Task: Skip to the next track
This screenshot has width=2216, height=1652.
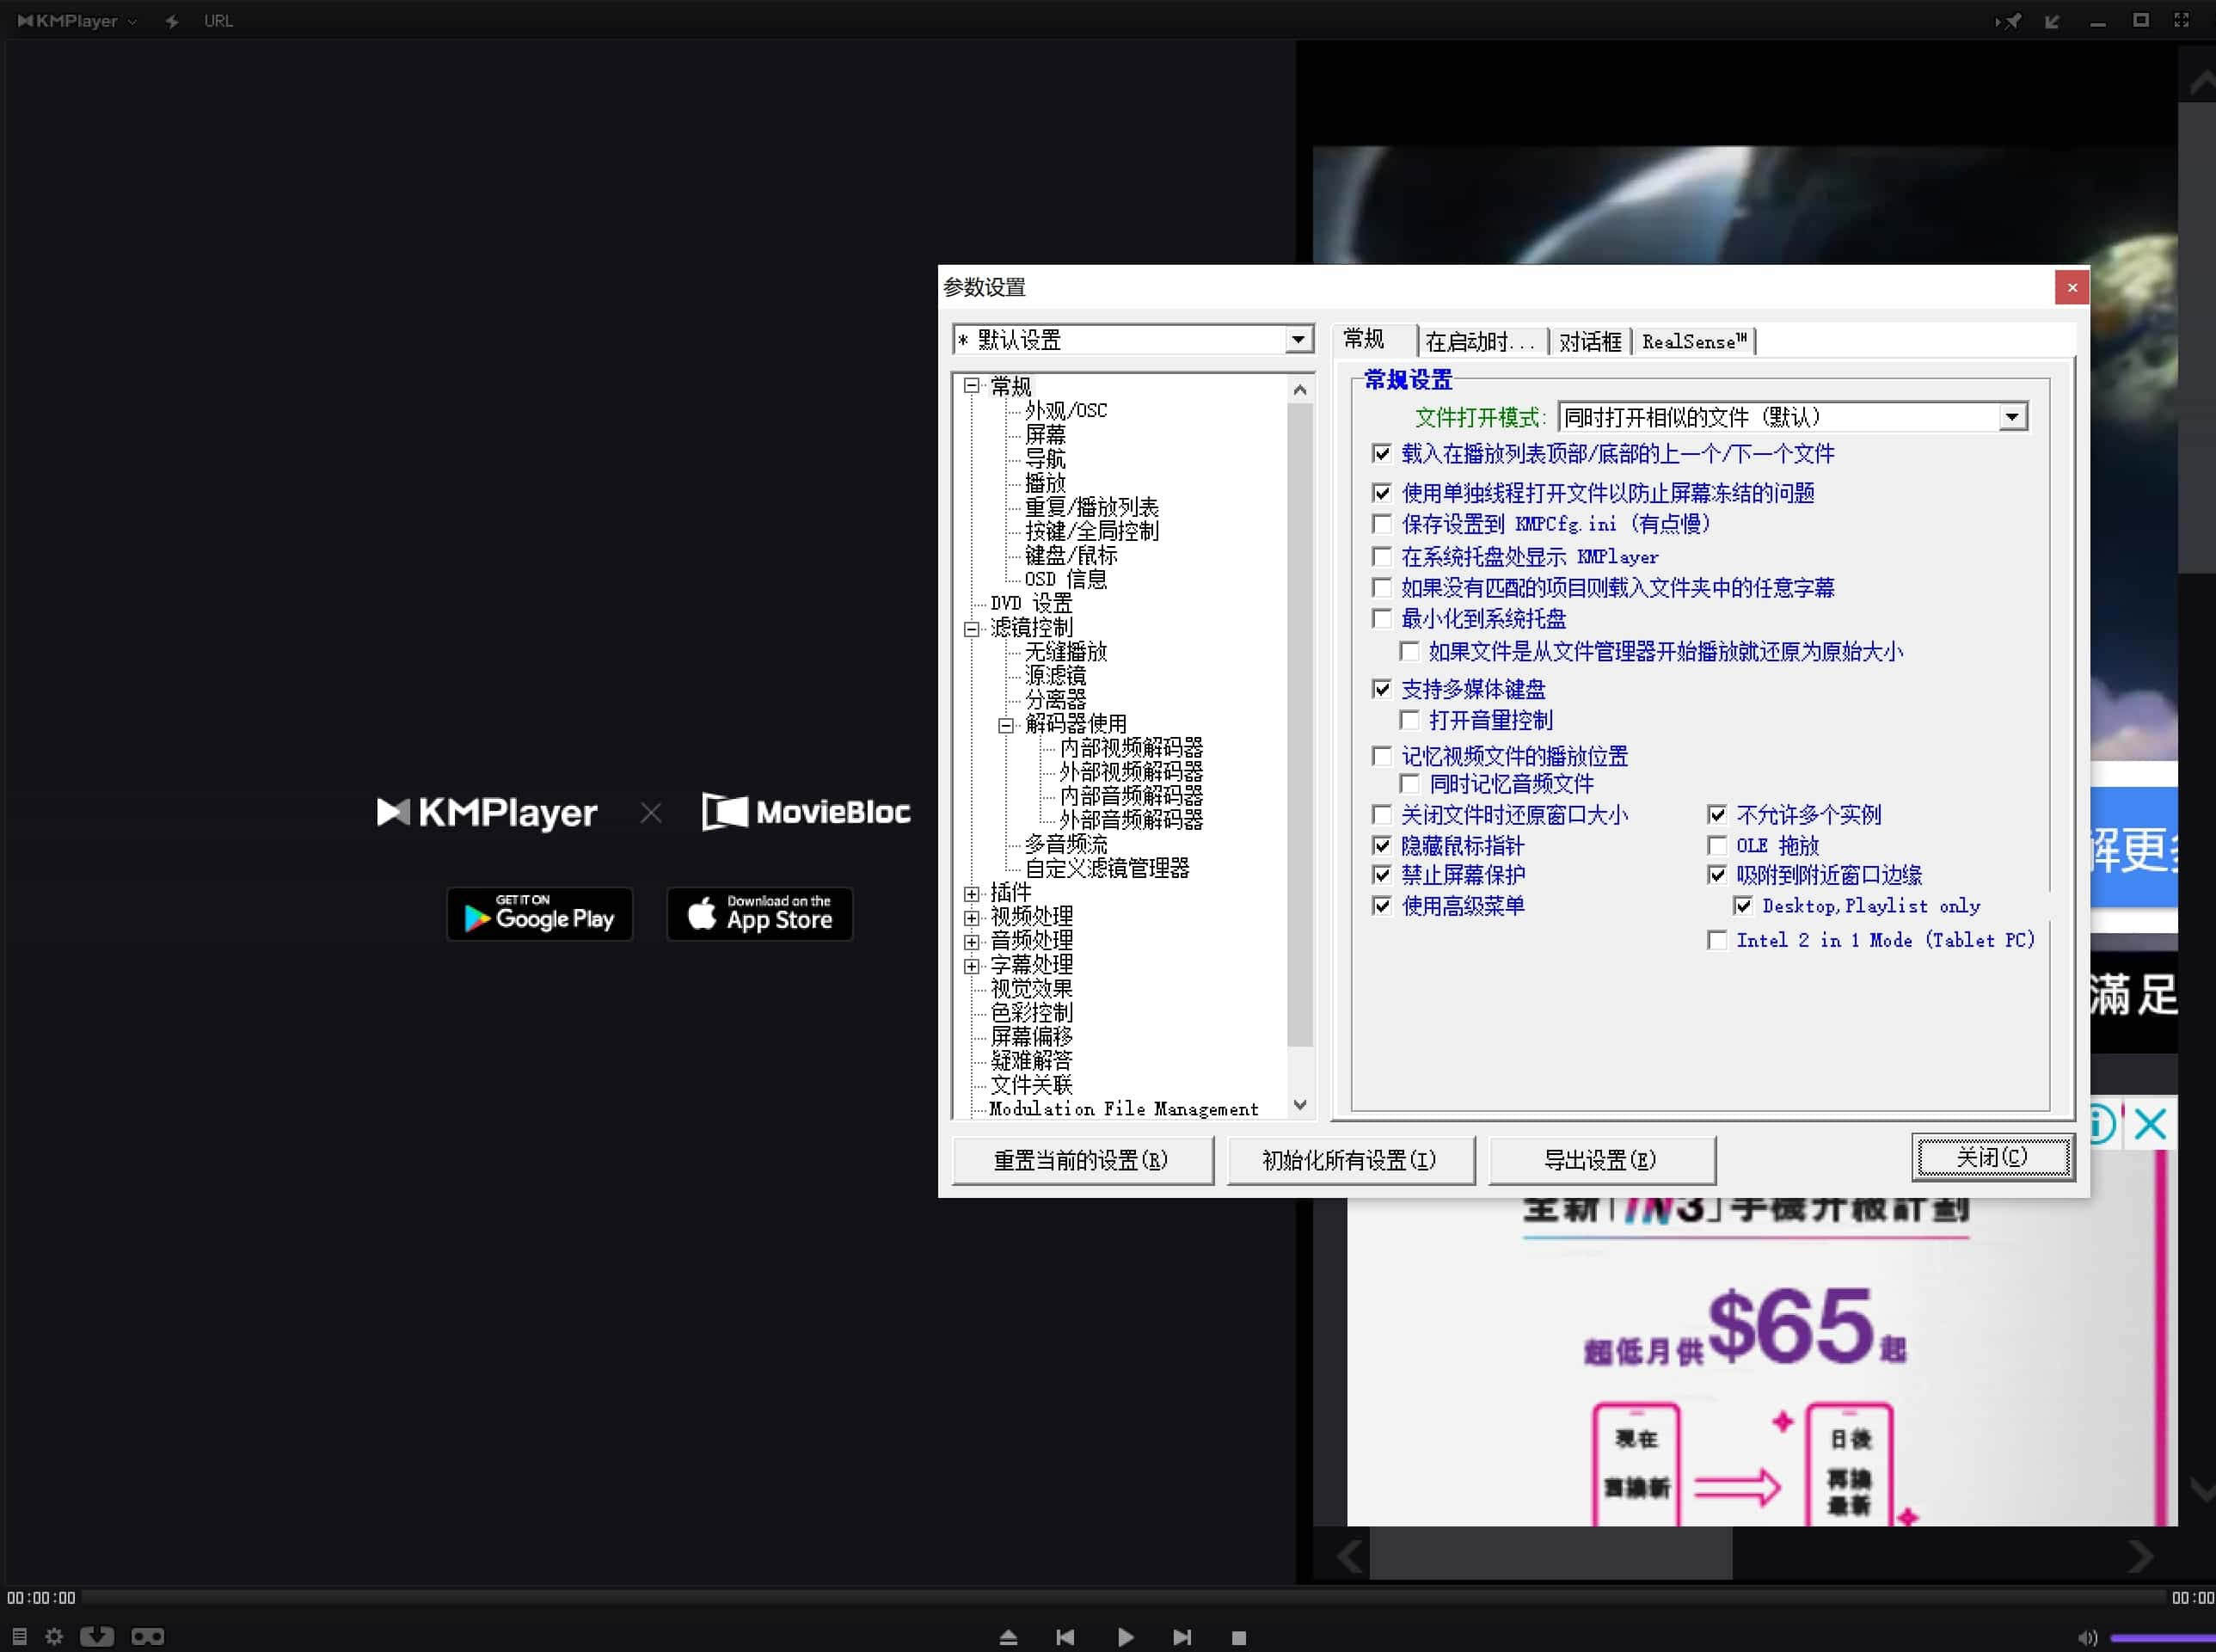Action: [1182, 1637]
